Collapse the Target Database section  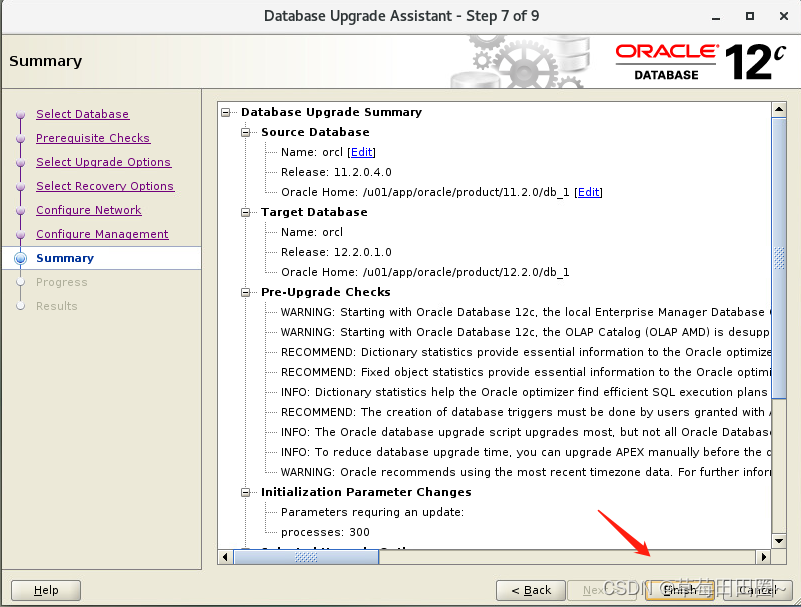pos(246,213)
